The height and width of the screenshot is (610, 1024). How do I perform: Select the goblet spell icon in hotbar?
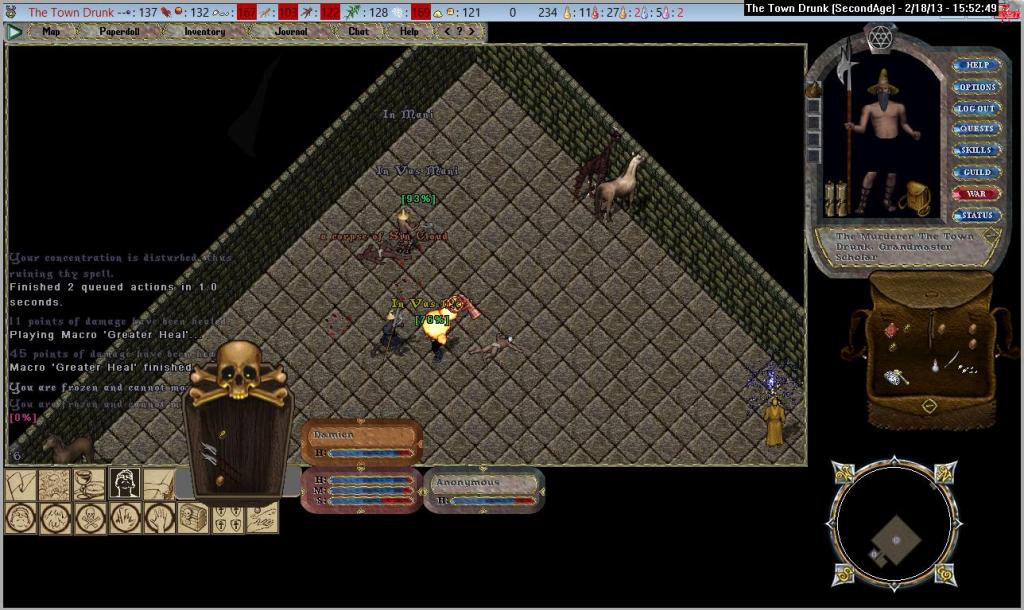click(x=89, y=484)
